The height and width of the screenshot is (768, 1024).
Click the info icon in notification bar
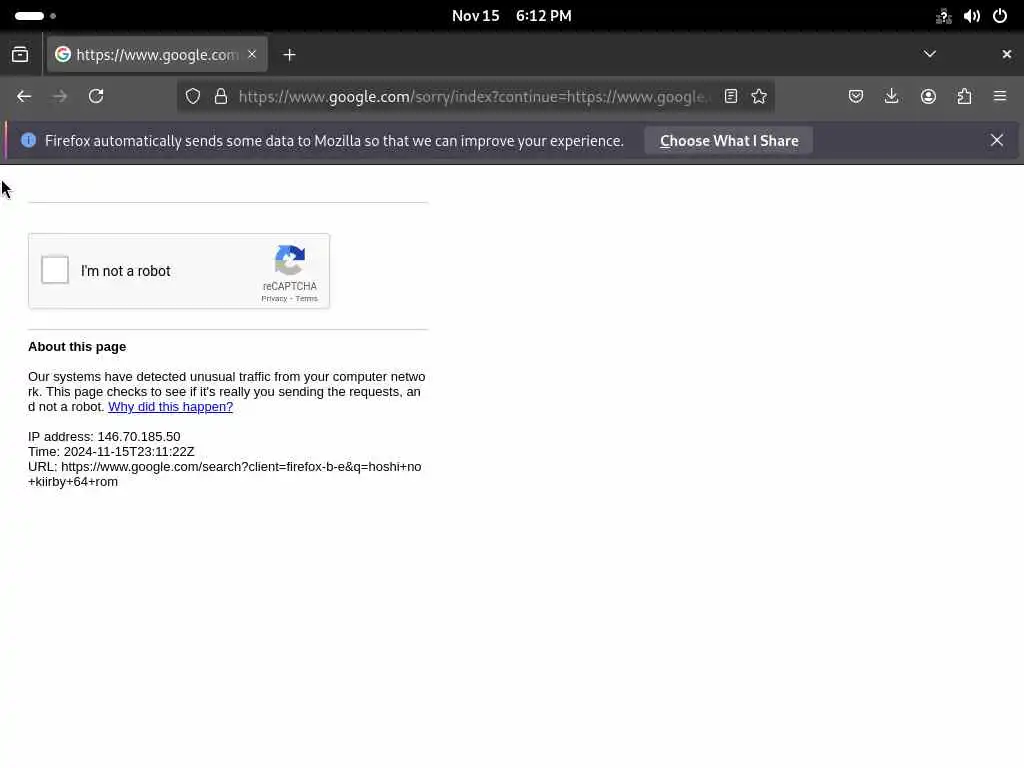(x=28, y=140)
